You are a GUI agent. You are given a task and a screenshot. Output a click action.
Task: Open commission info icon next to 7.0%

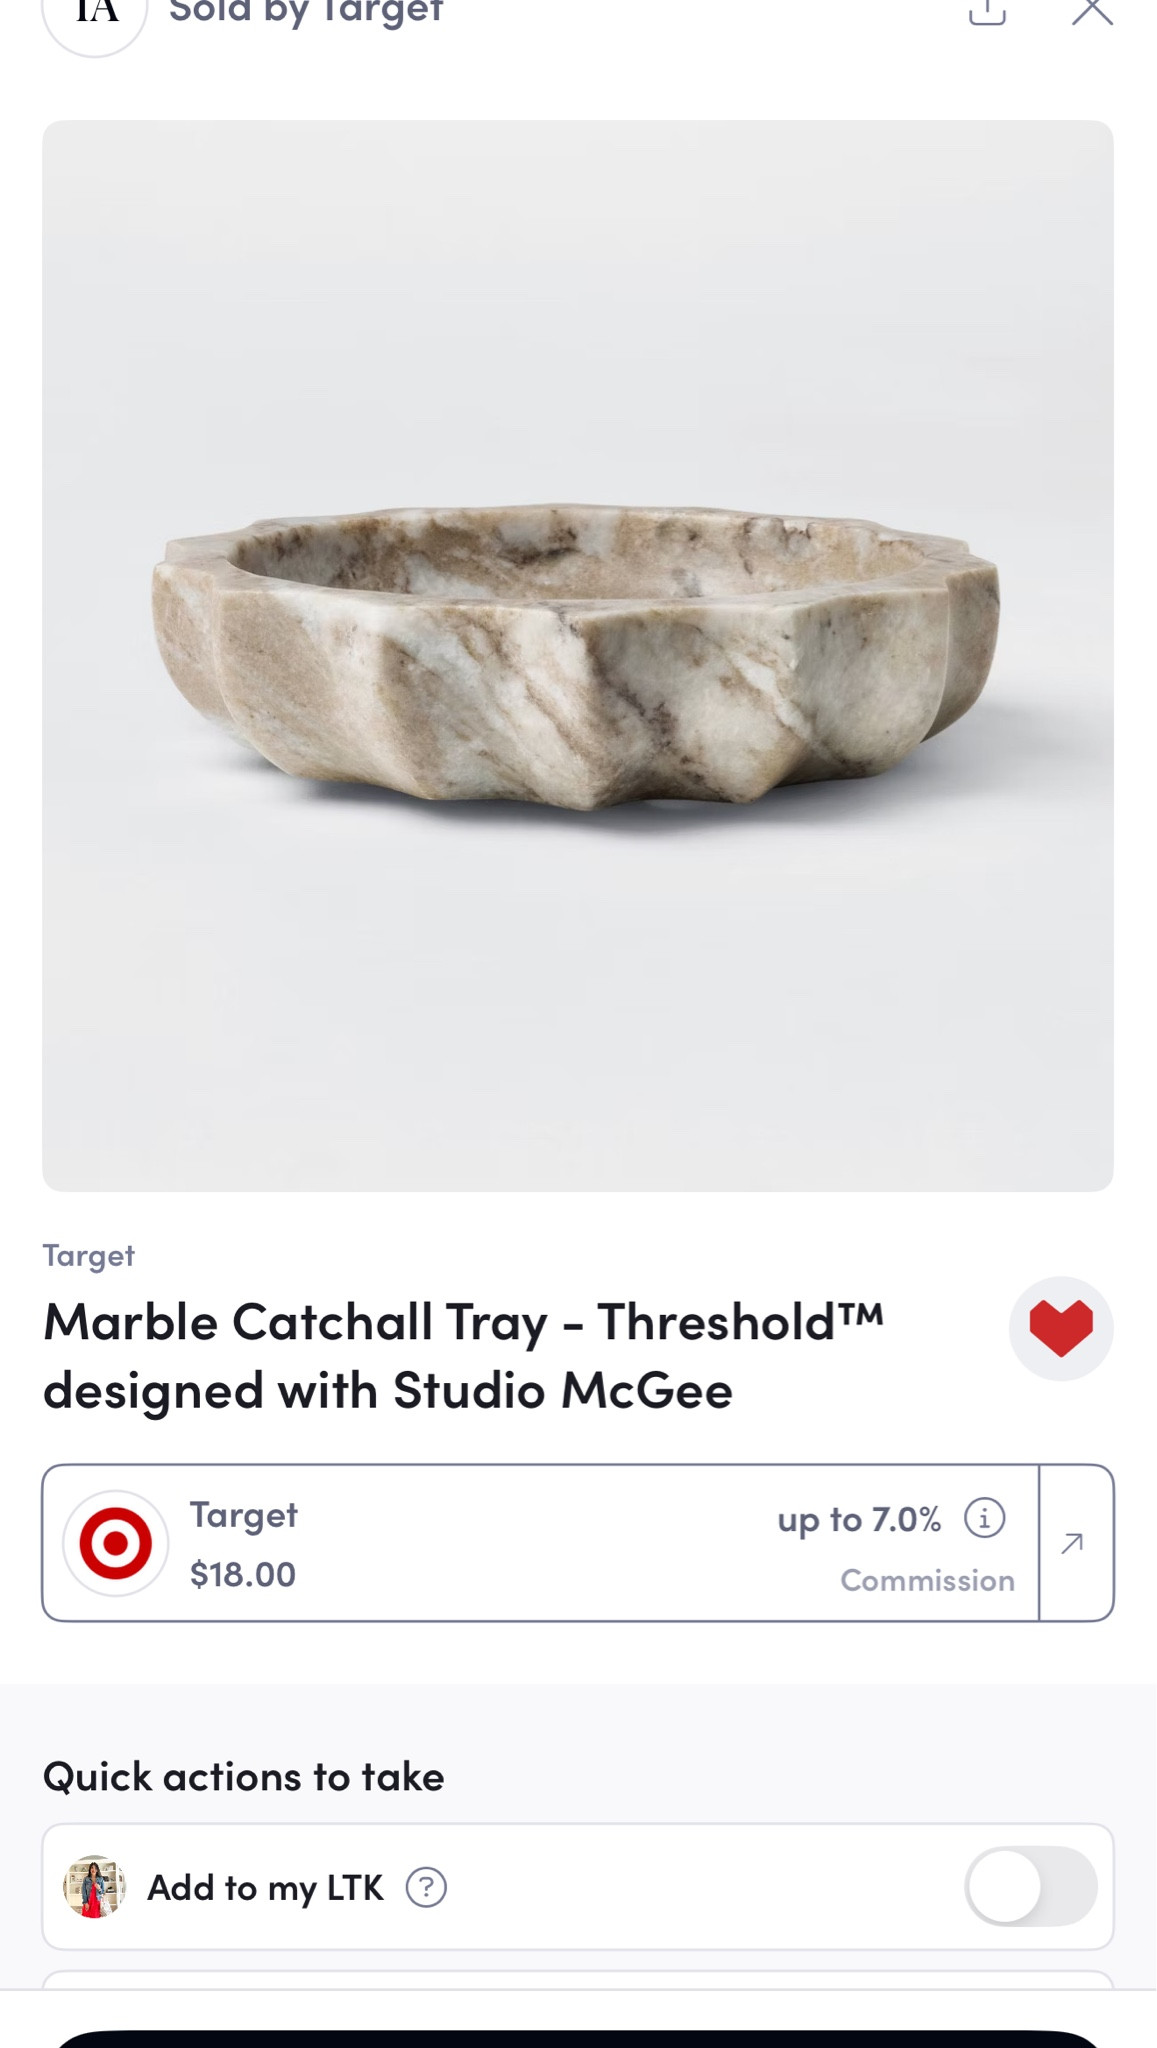(984, 1518)
